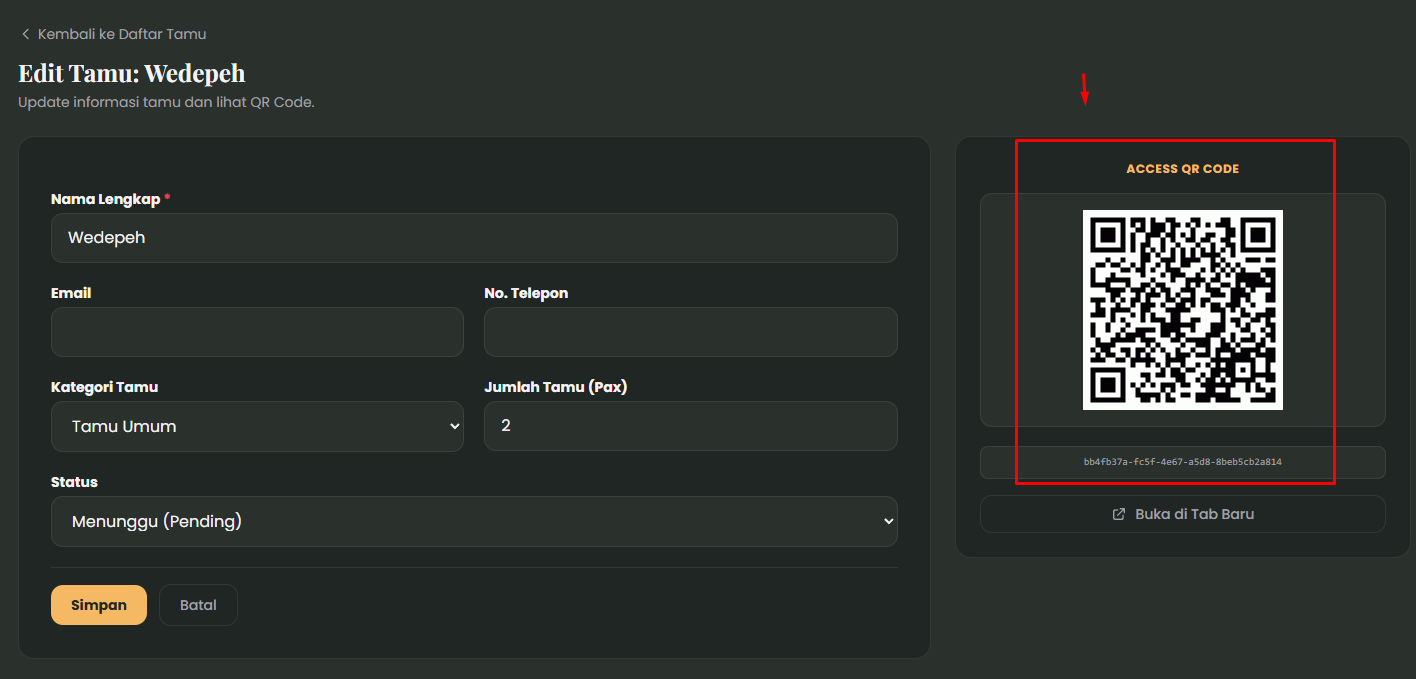Click the access QR code image
The width and height of the screenshot is (1416, 679).
pyautogui.click(x=1182, y=309)
